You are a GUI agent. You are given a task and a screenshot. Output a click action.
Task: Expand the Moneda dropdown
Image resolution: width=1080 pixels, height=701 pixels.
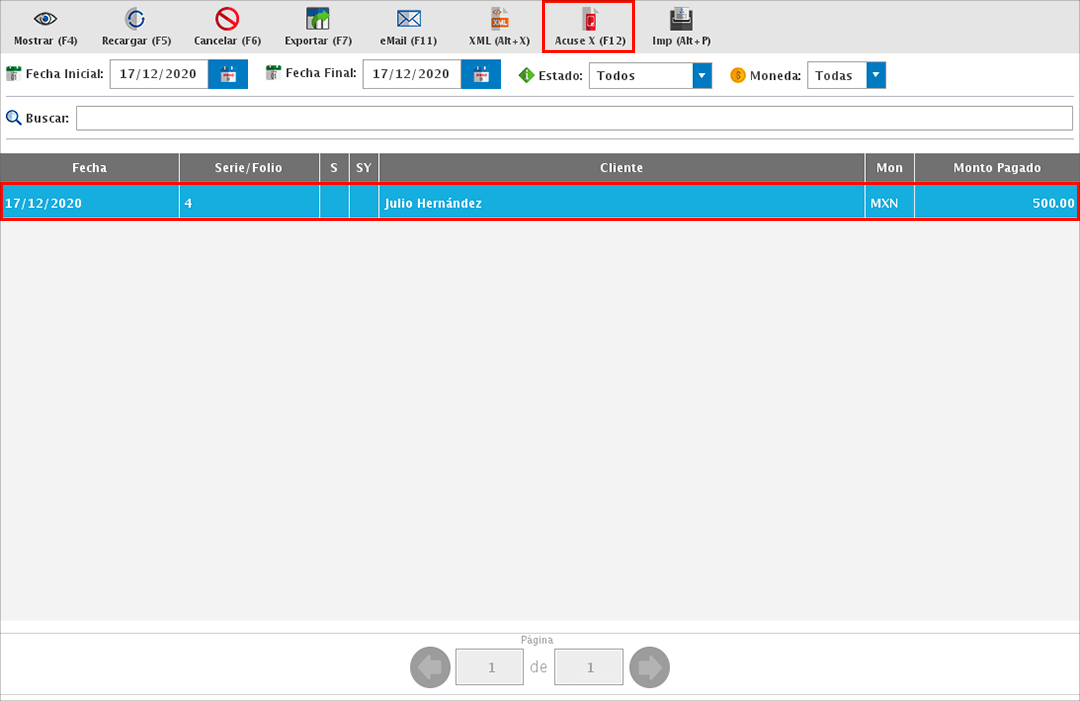click(876, 76)
